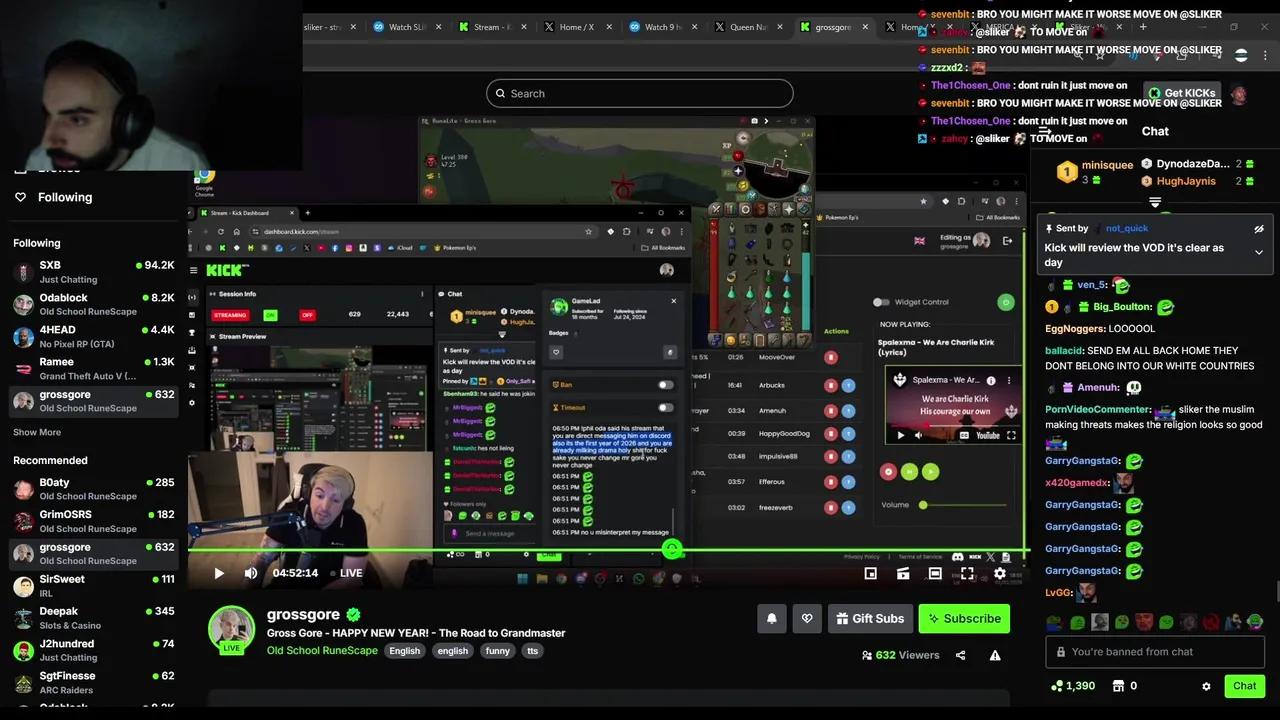Subscribe to grossgore's channel
The image size is (1280, 720).
point(964,619)
